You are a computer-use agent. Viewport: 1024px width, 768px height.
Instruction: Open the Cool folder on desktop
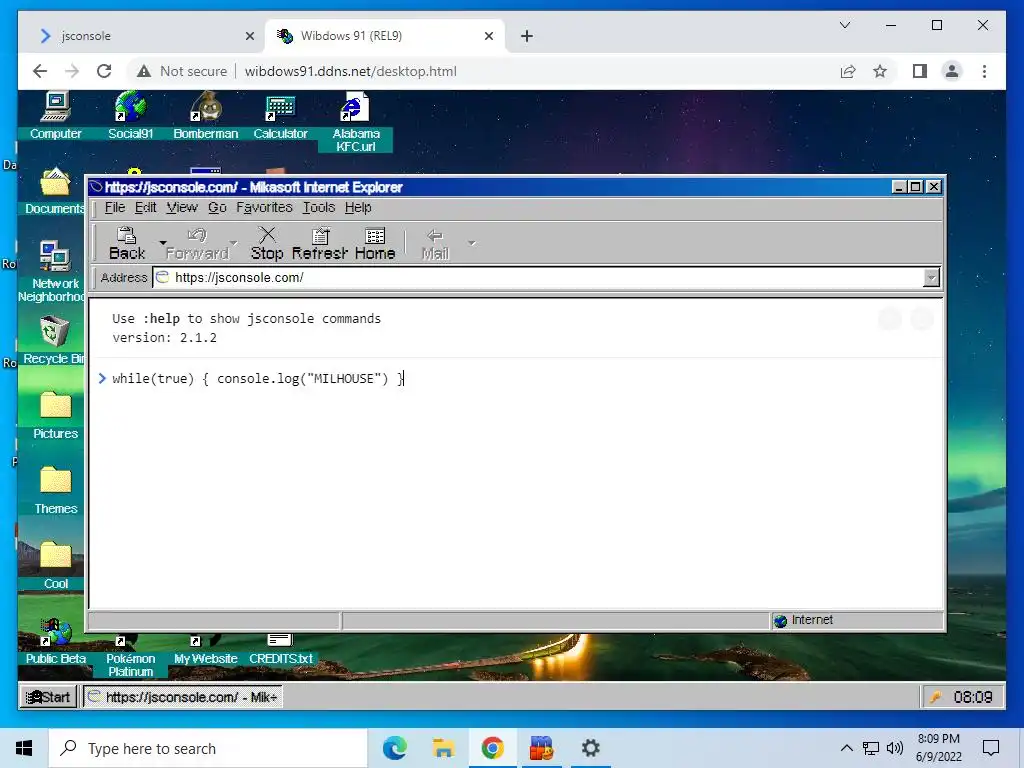click(56, 565)
